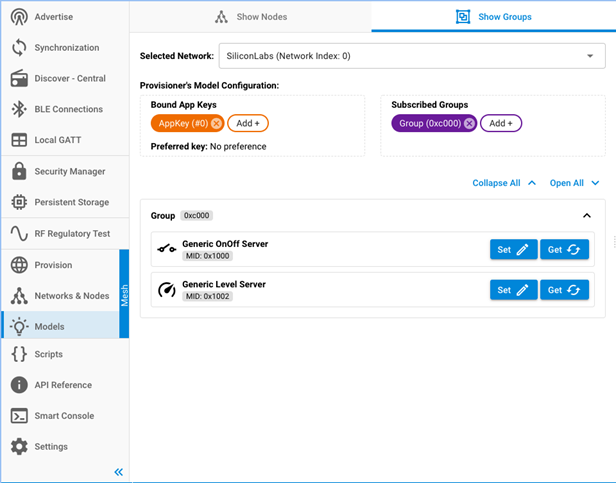This screenshot has height=483, width=616.
Task: Open RF Regulatory Test page
Action: [x=72, y=233]
